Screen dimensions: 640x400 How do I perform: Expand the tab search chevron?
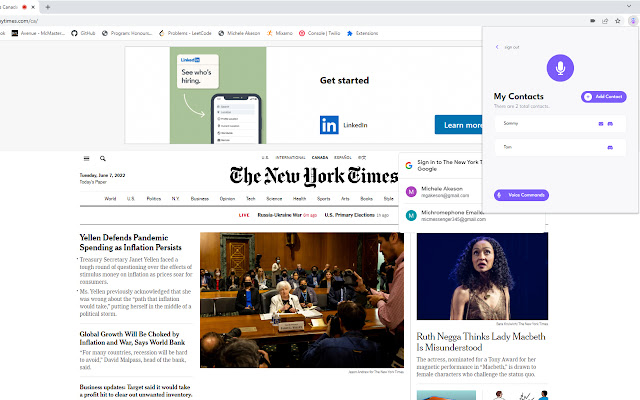(629, 6)
